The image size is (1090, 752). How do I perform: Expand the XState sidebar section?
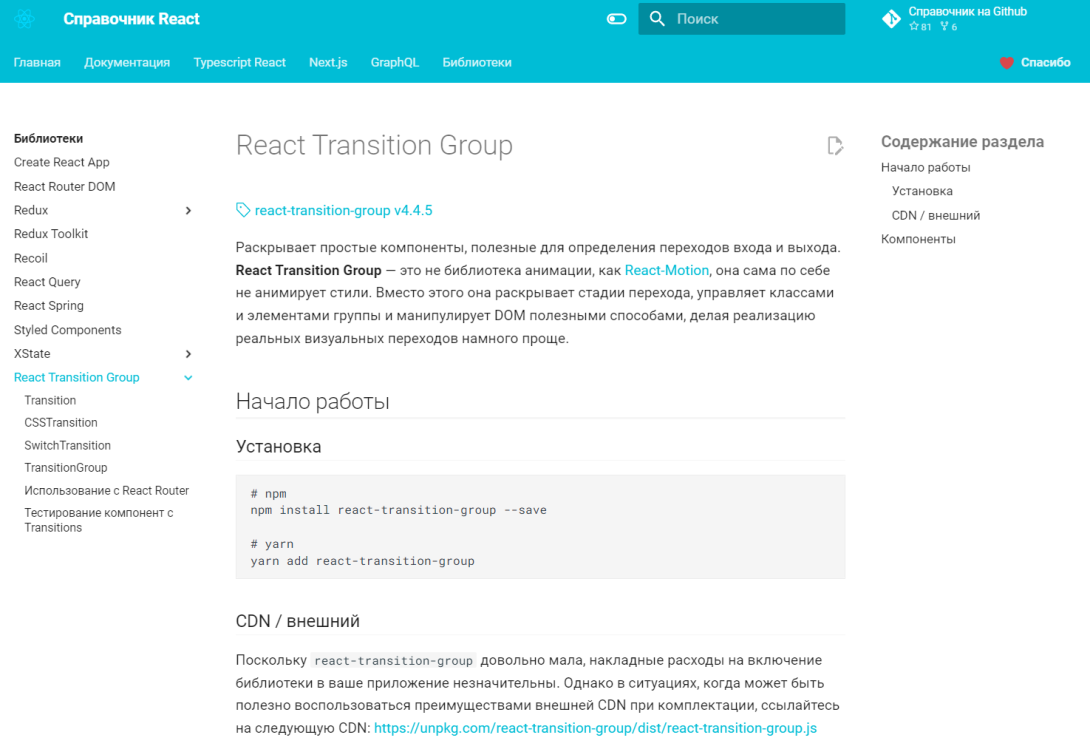pos(188,354)
